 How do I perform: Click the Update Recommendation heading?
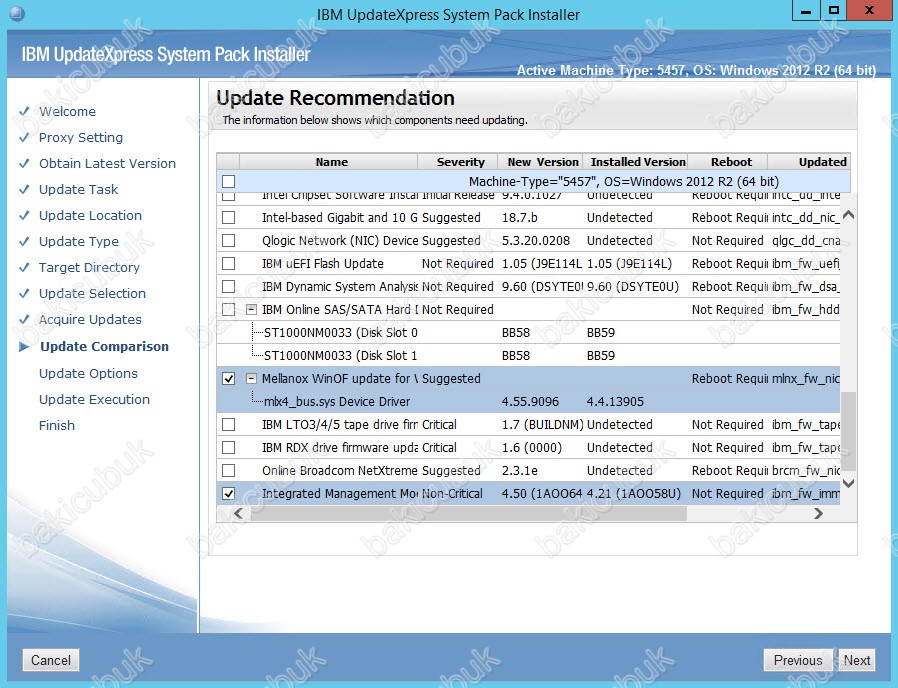[x=335, y=98]
